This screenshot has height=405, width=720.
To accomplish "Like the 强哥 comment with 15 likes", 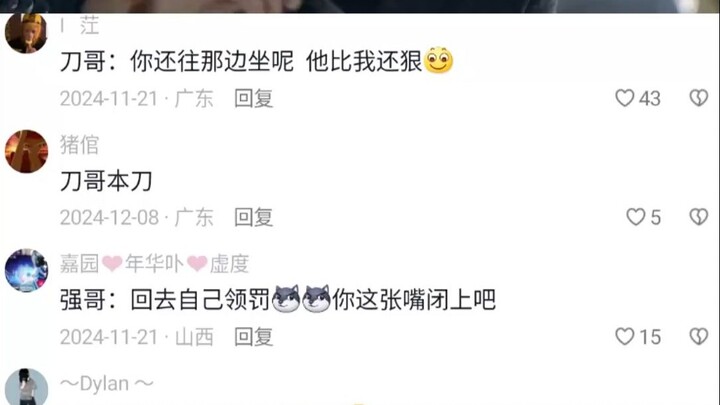I will 638,337.
